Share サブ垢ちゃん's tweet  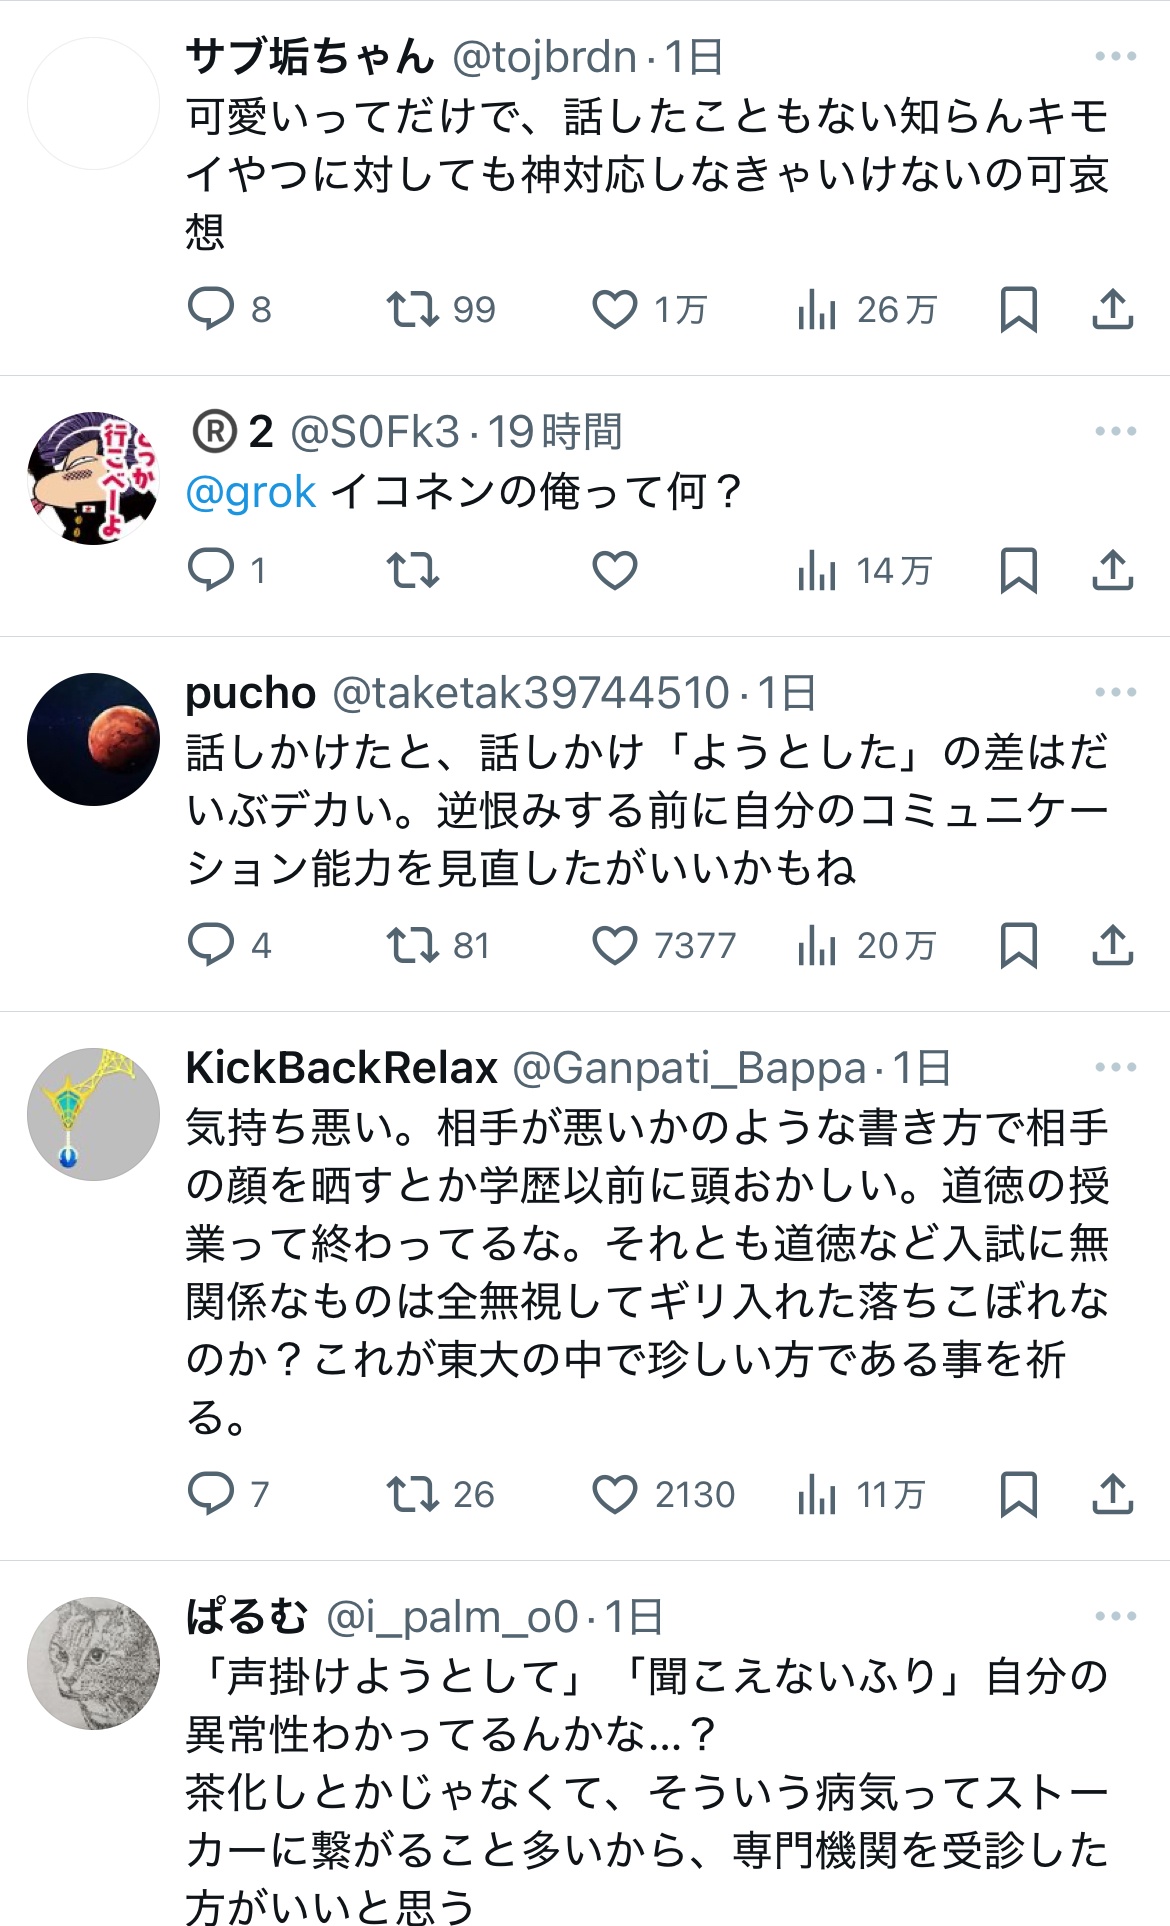pos(1112,309)
